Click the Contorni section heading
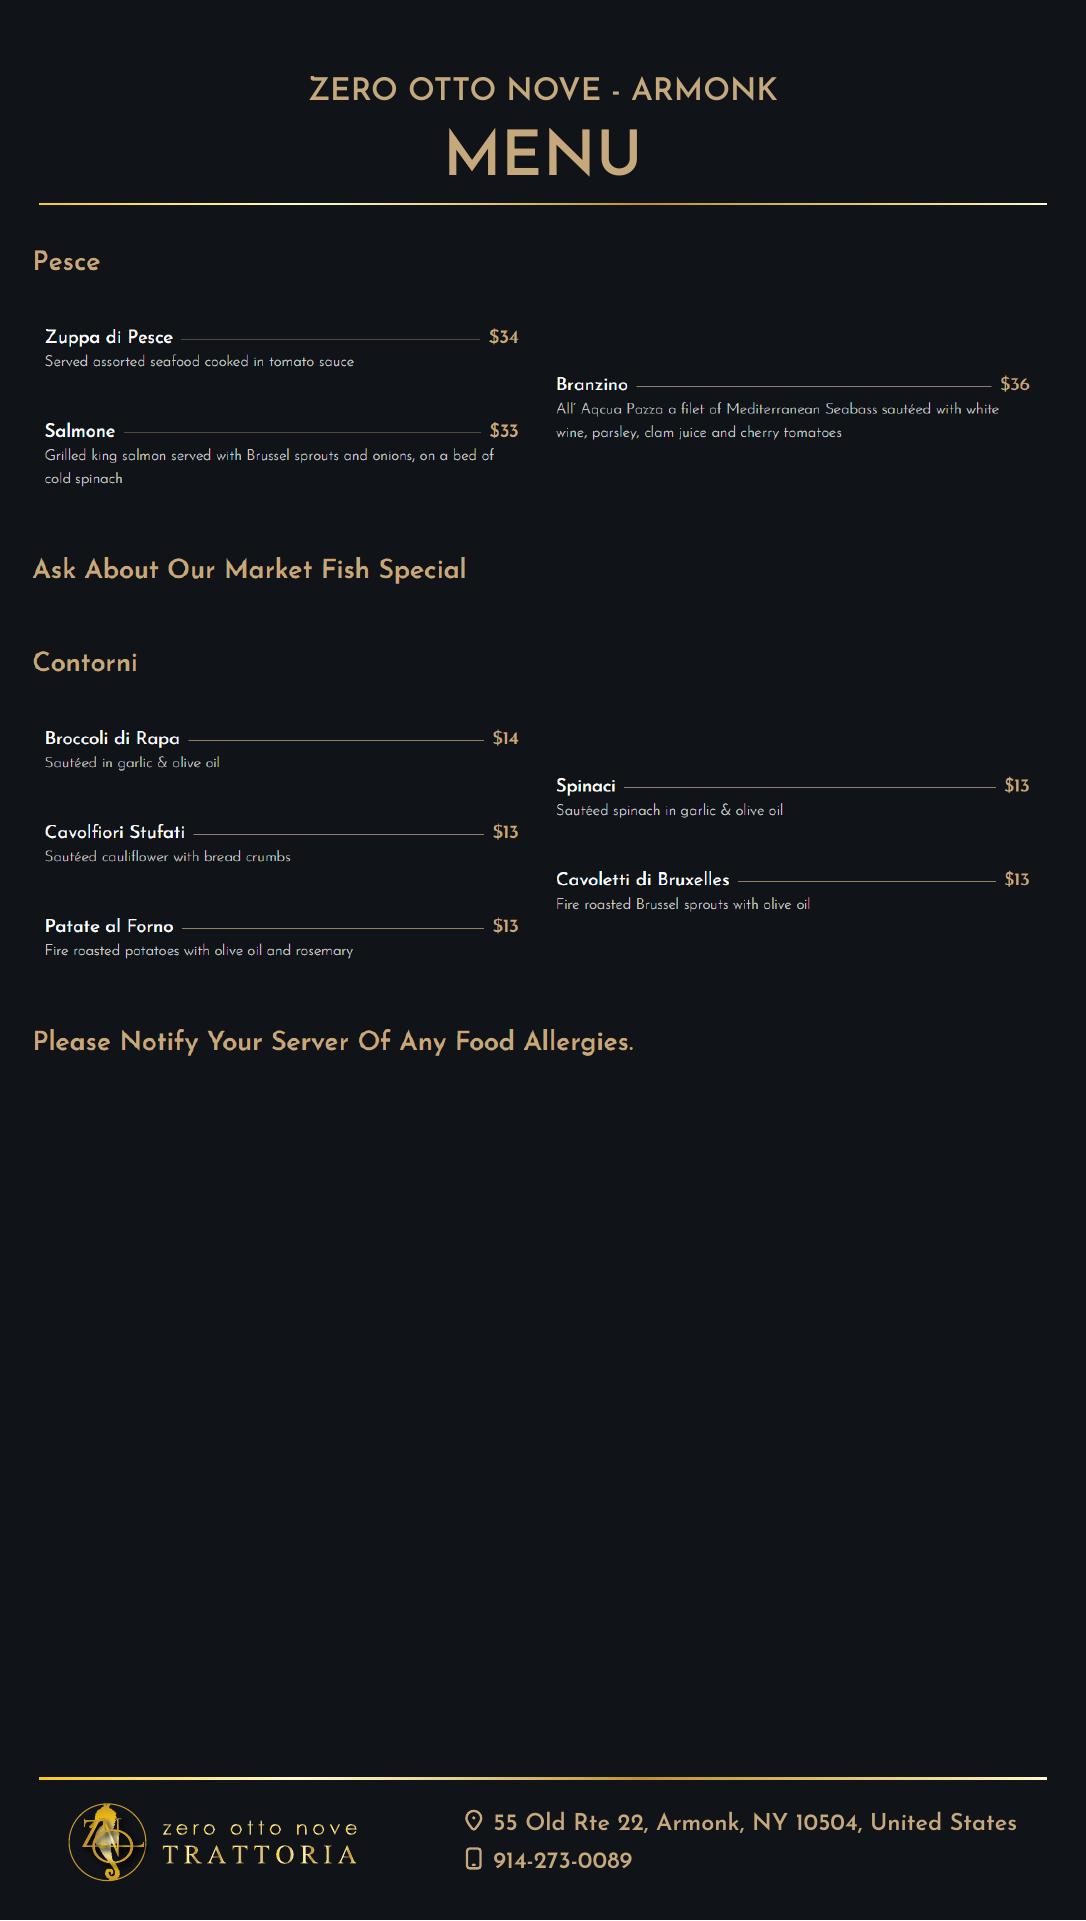 tap(85, 662)
